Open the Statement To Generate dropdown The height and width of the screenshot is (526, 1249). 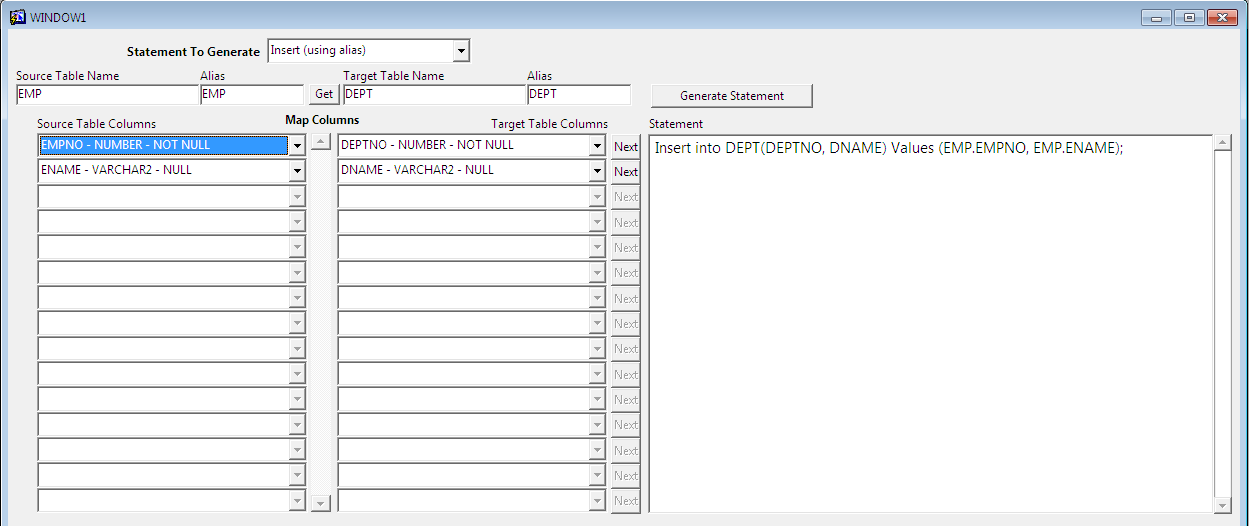click(460, 51)
